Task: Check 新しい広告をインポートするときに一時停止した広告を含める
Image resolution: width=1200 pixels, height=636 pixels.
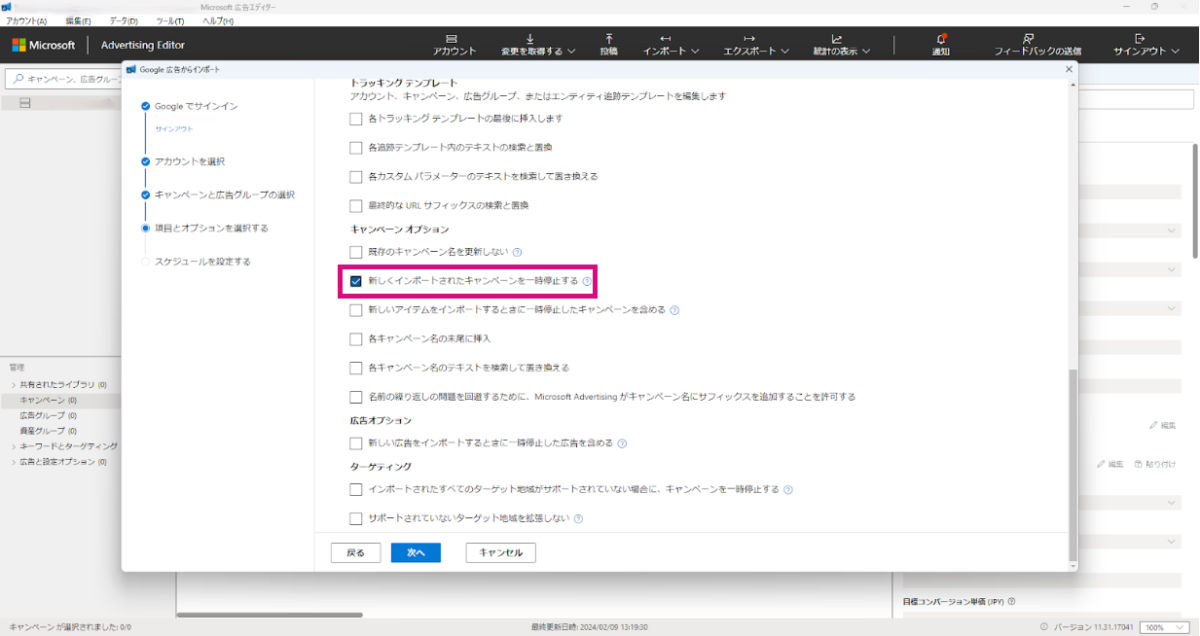Action: coord(356,443)
